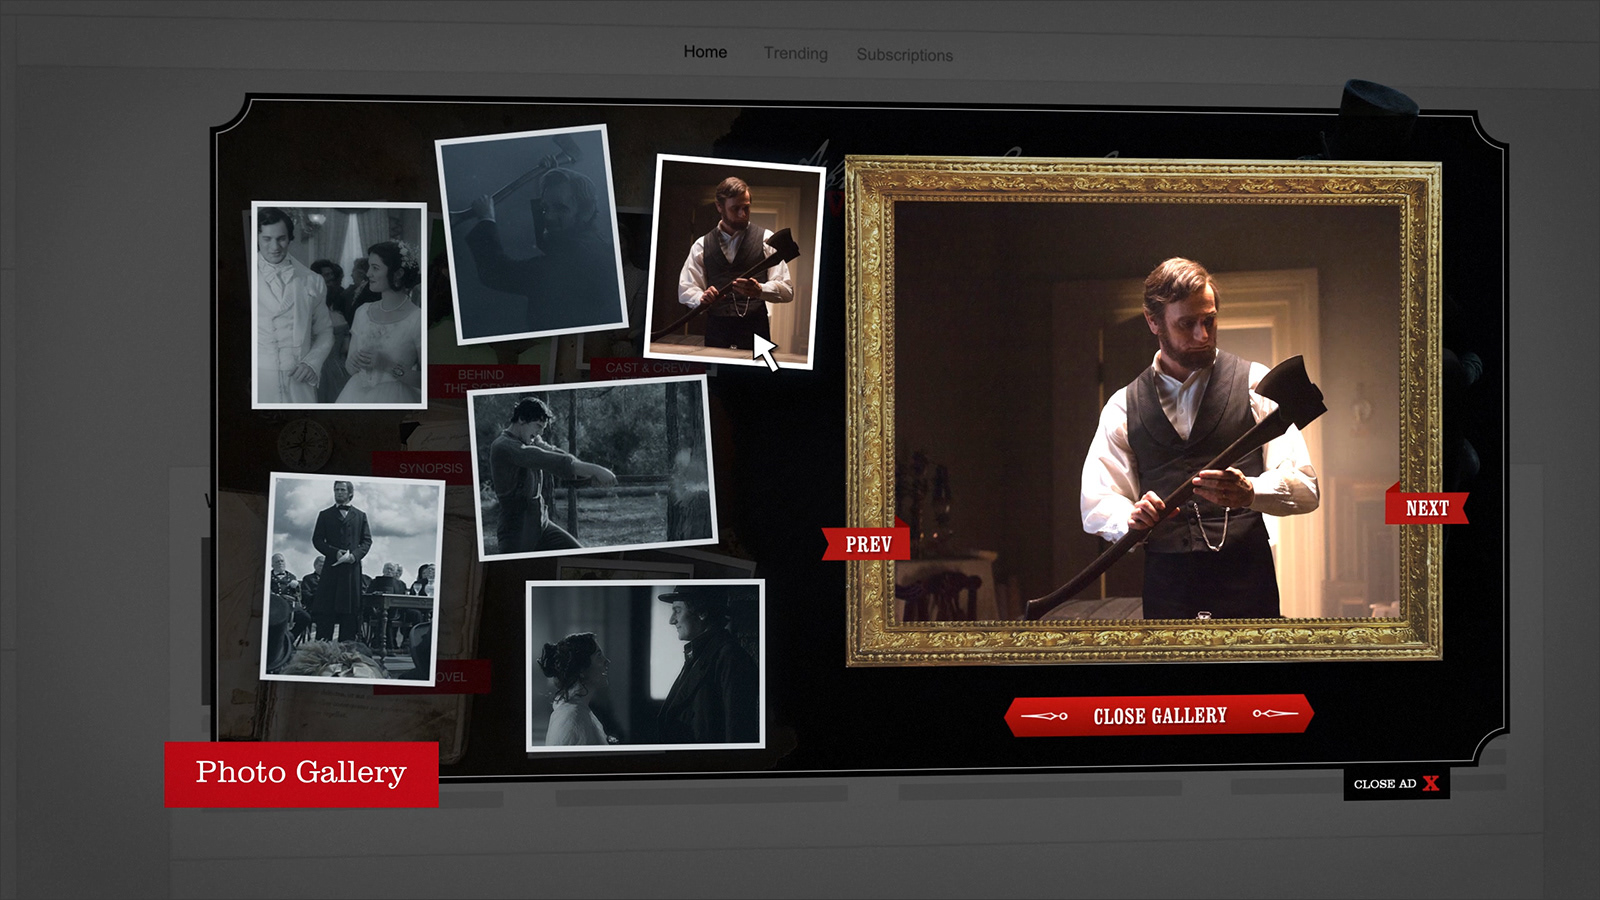This screenshot has width=1600, height=900.
Task: Dismiss the ad with the red X icon
Action: pyautogui.click(x=1431, y=783)
